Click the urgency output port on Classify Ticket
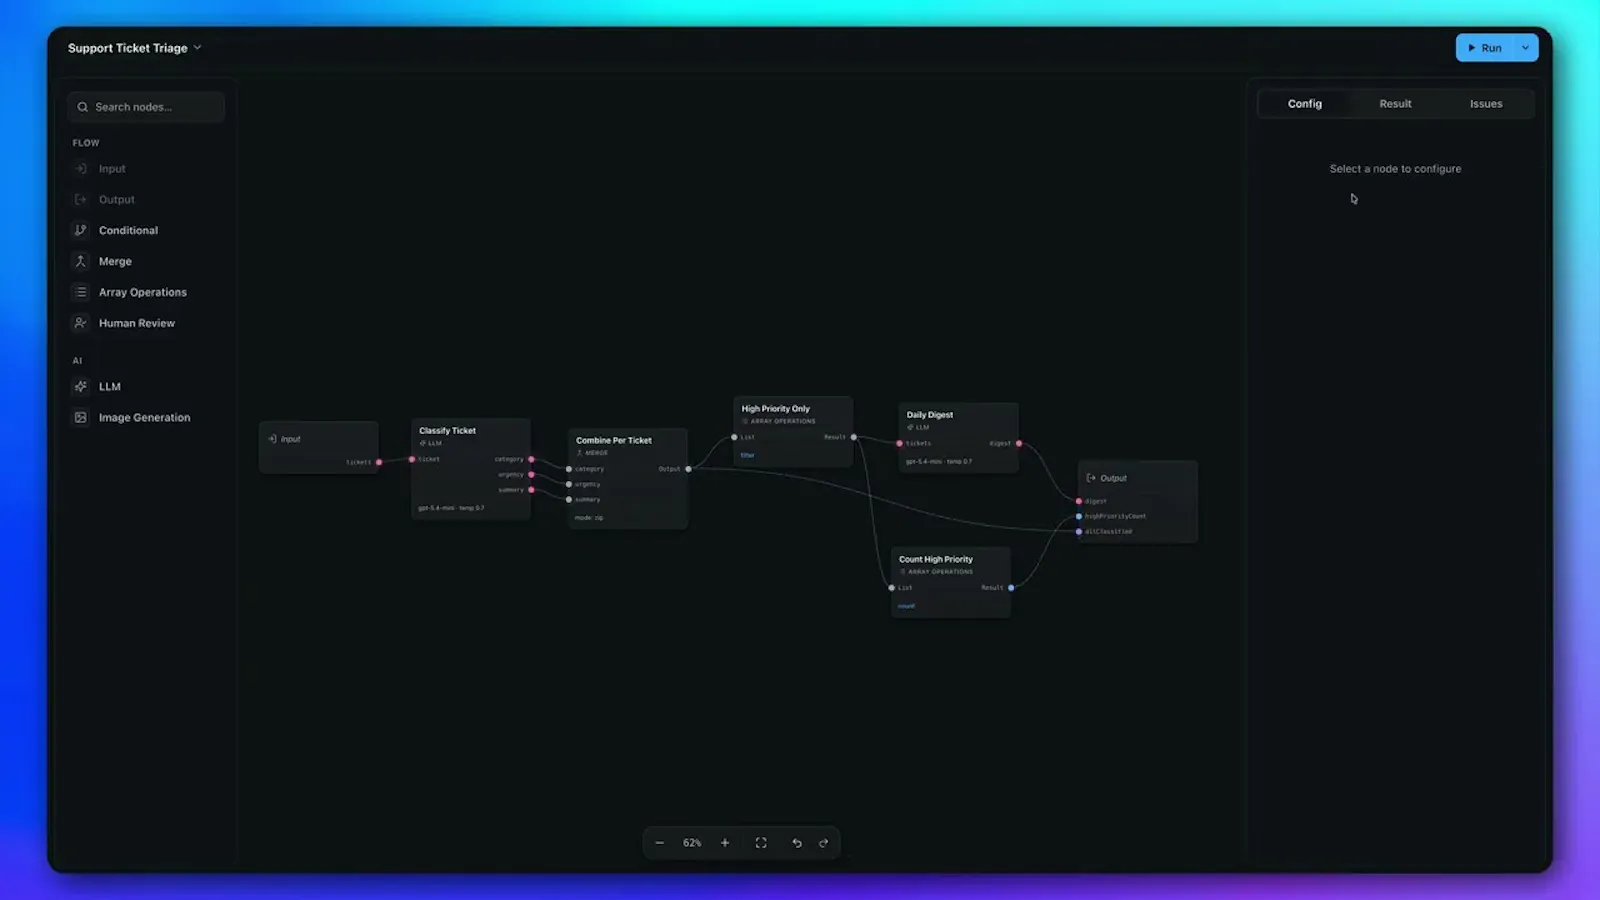 click(x=531, y=474)
